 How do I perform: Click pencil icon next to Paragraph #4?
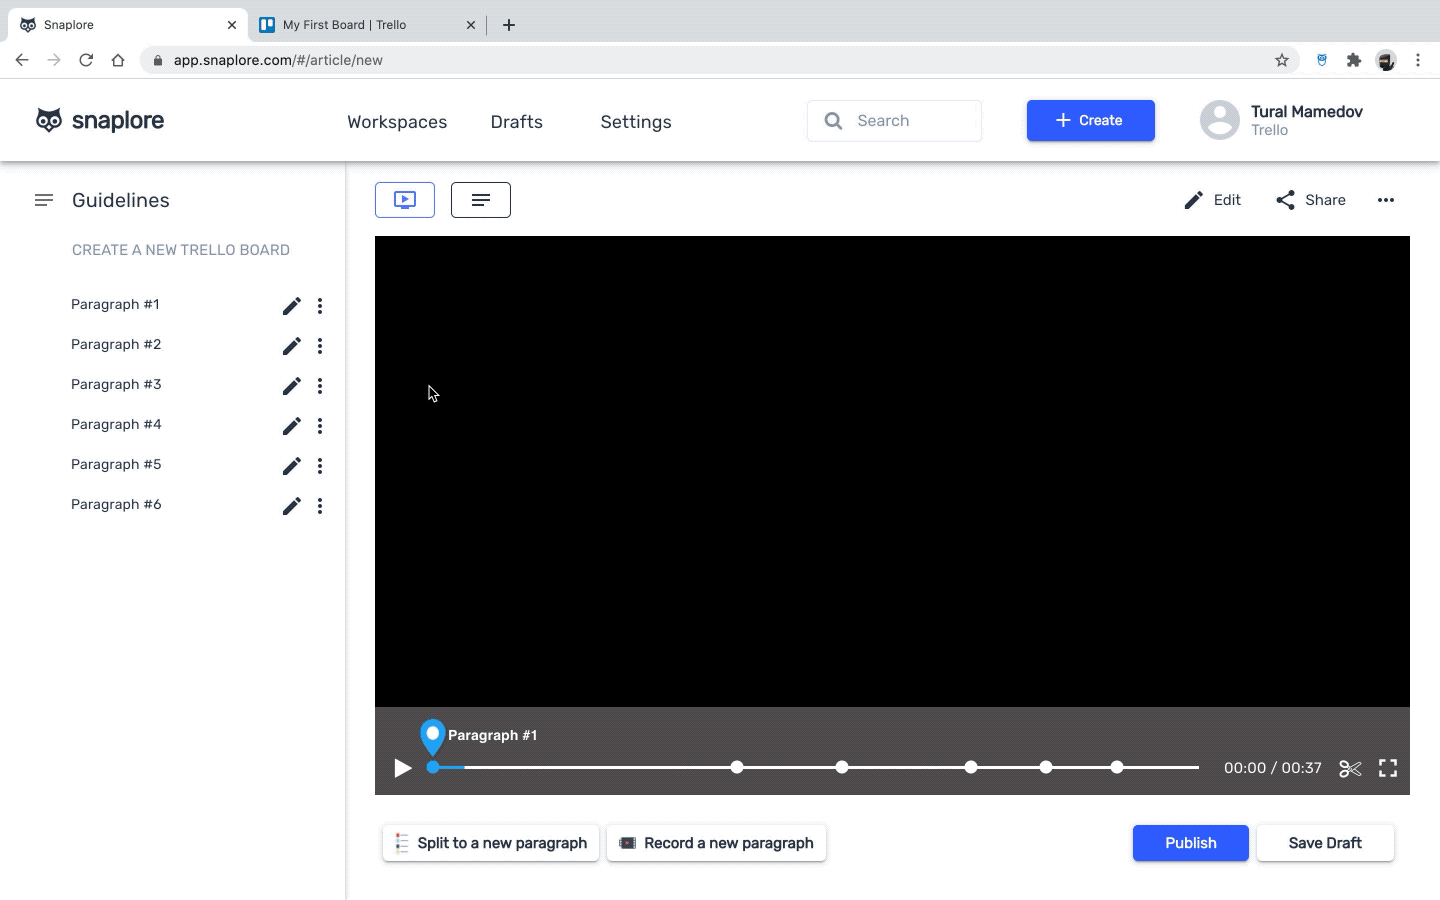pos(291,426)
